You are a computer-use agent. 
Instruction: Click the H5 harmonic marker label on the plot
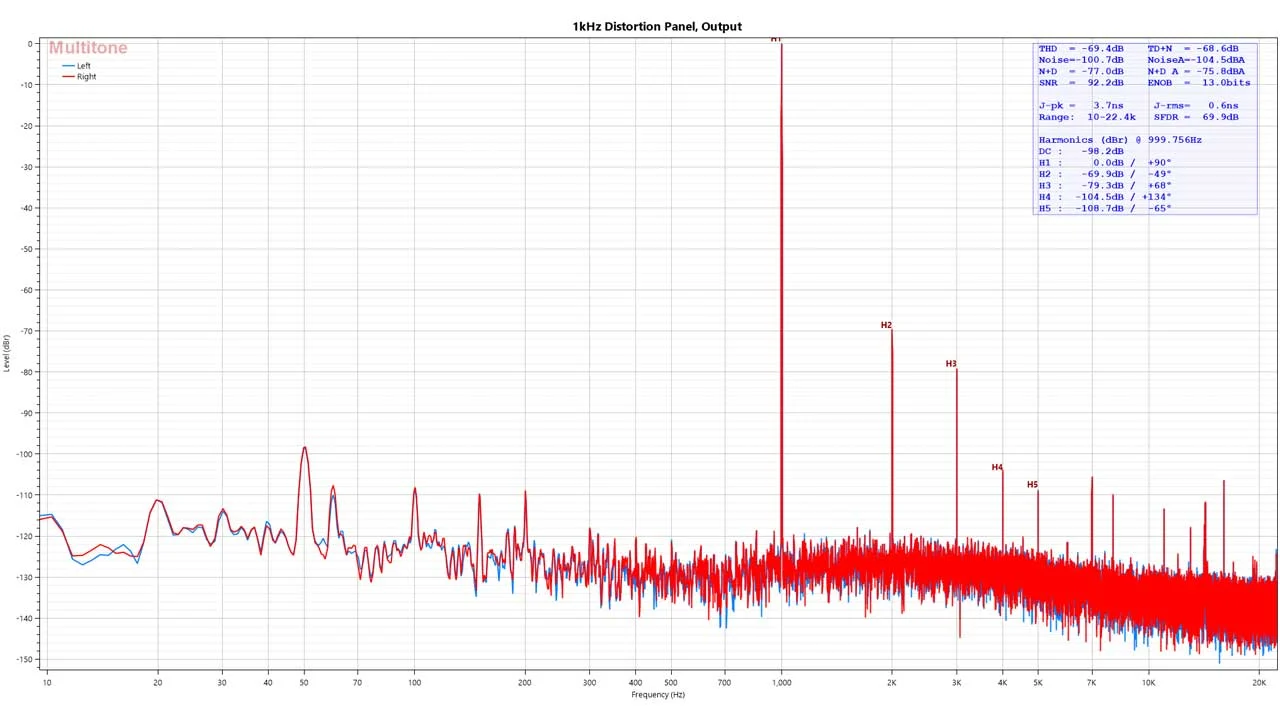click(x=1032, y=485)
